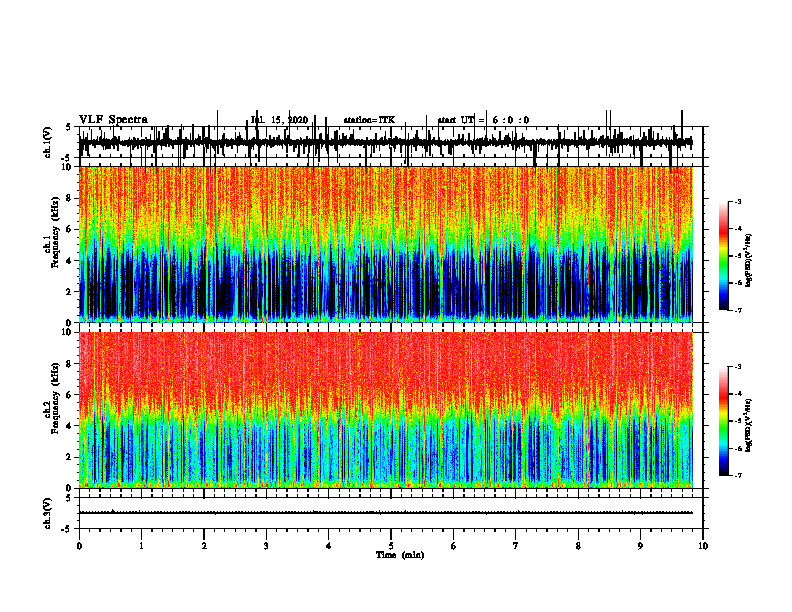The image size is (792, 612).
Task: Click the '2' kHz tick on ch.2 frequency axis
Action: tap(70, 457)
